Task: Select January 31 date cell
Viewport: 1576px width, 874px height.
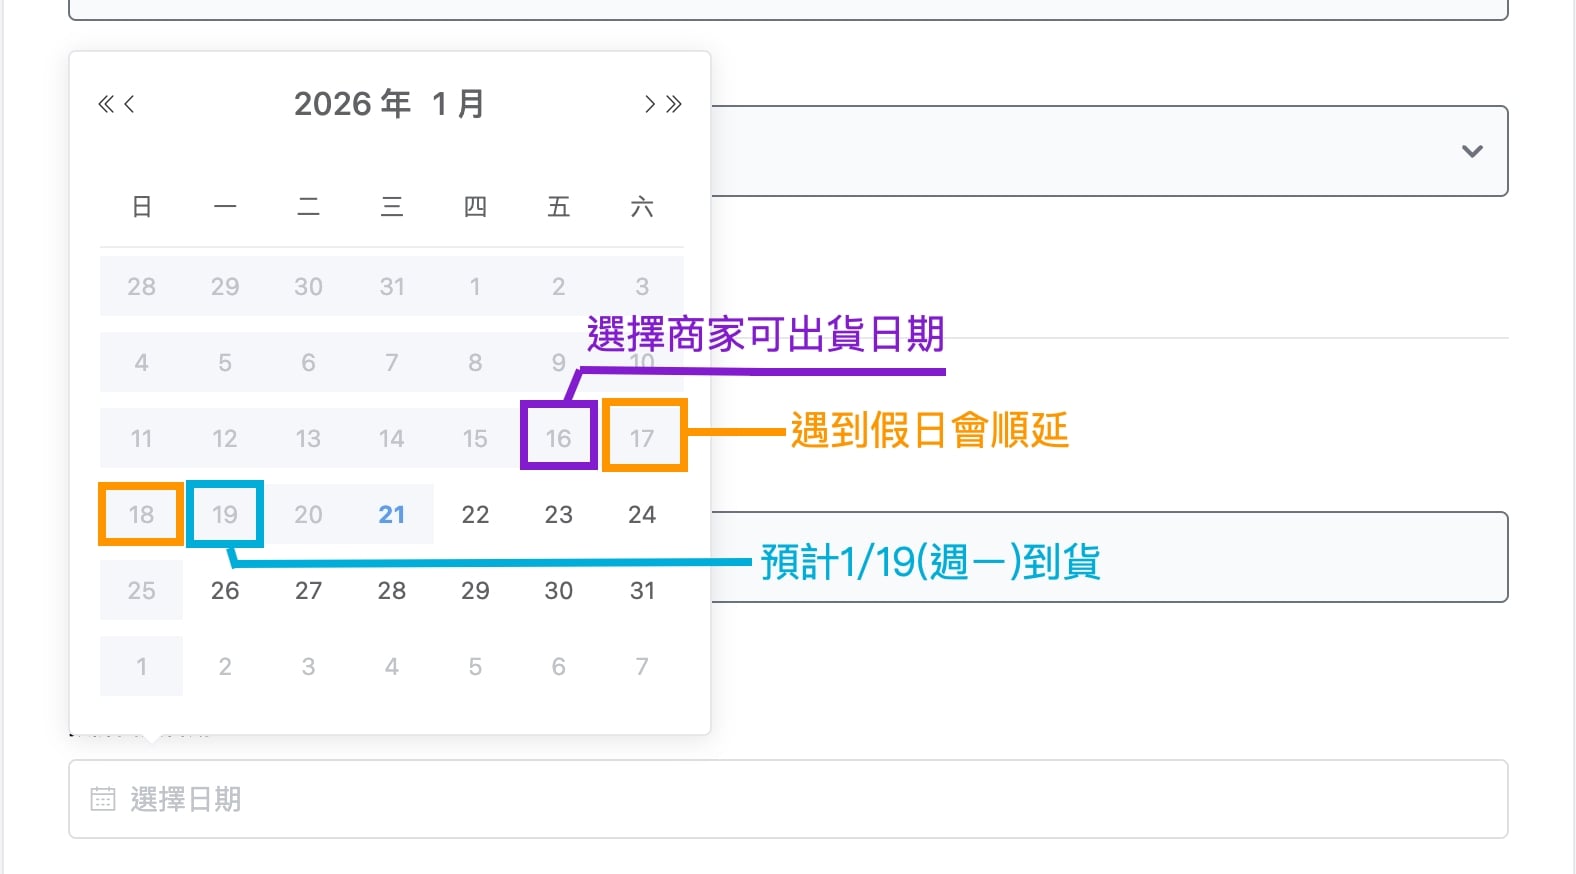Action: 642,591
